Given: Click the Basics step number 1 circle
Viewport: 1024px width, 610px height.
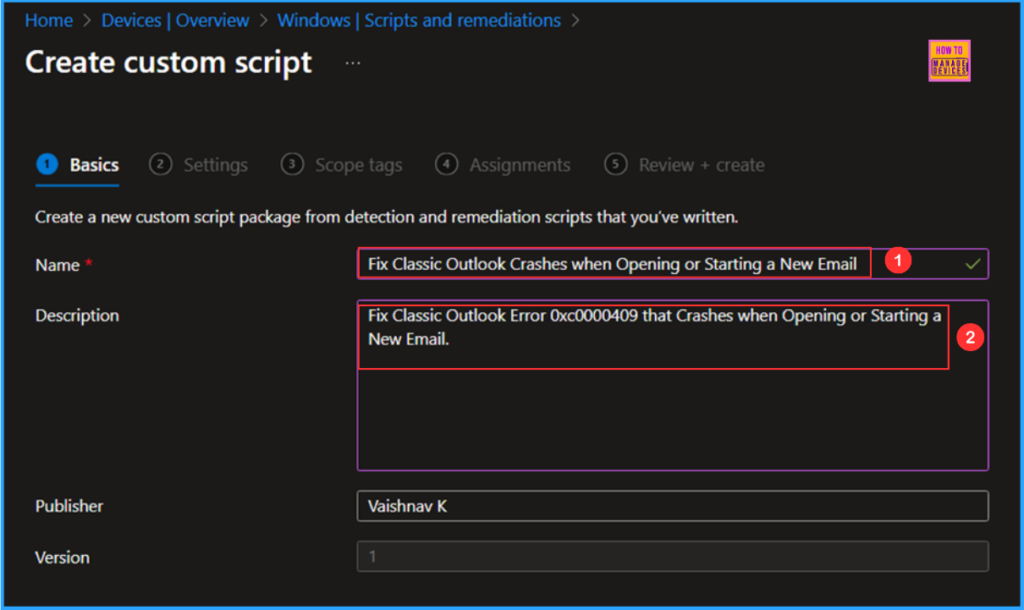Looking at the screenshot, I should tap(47, 164).
